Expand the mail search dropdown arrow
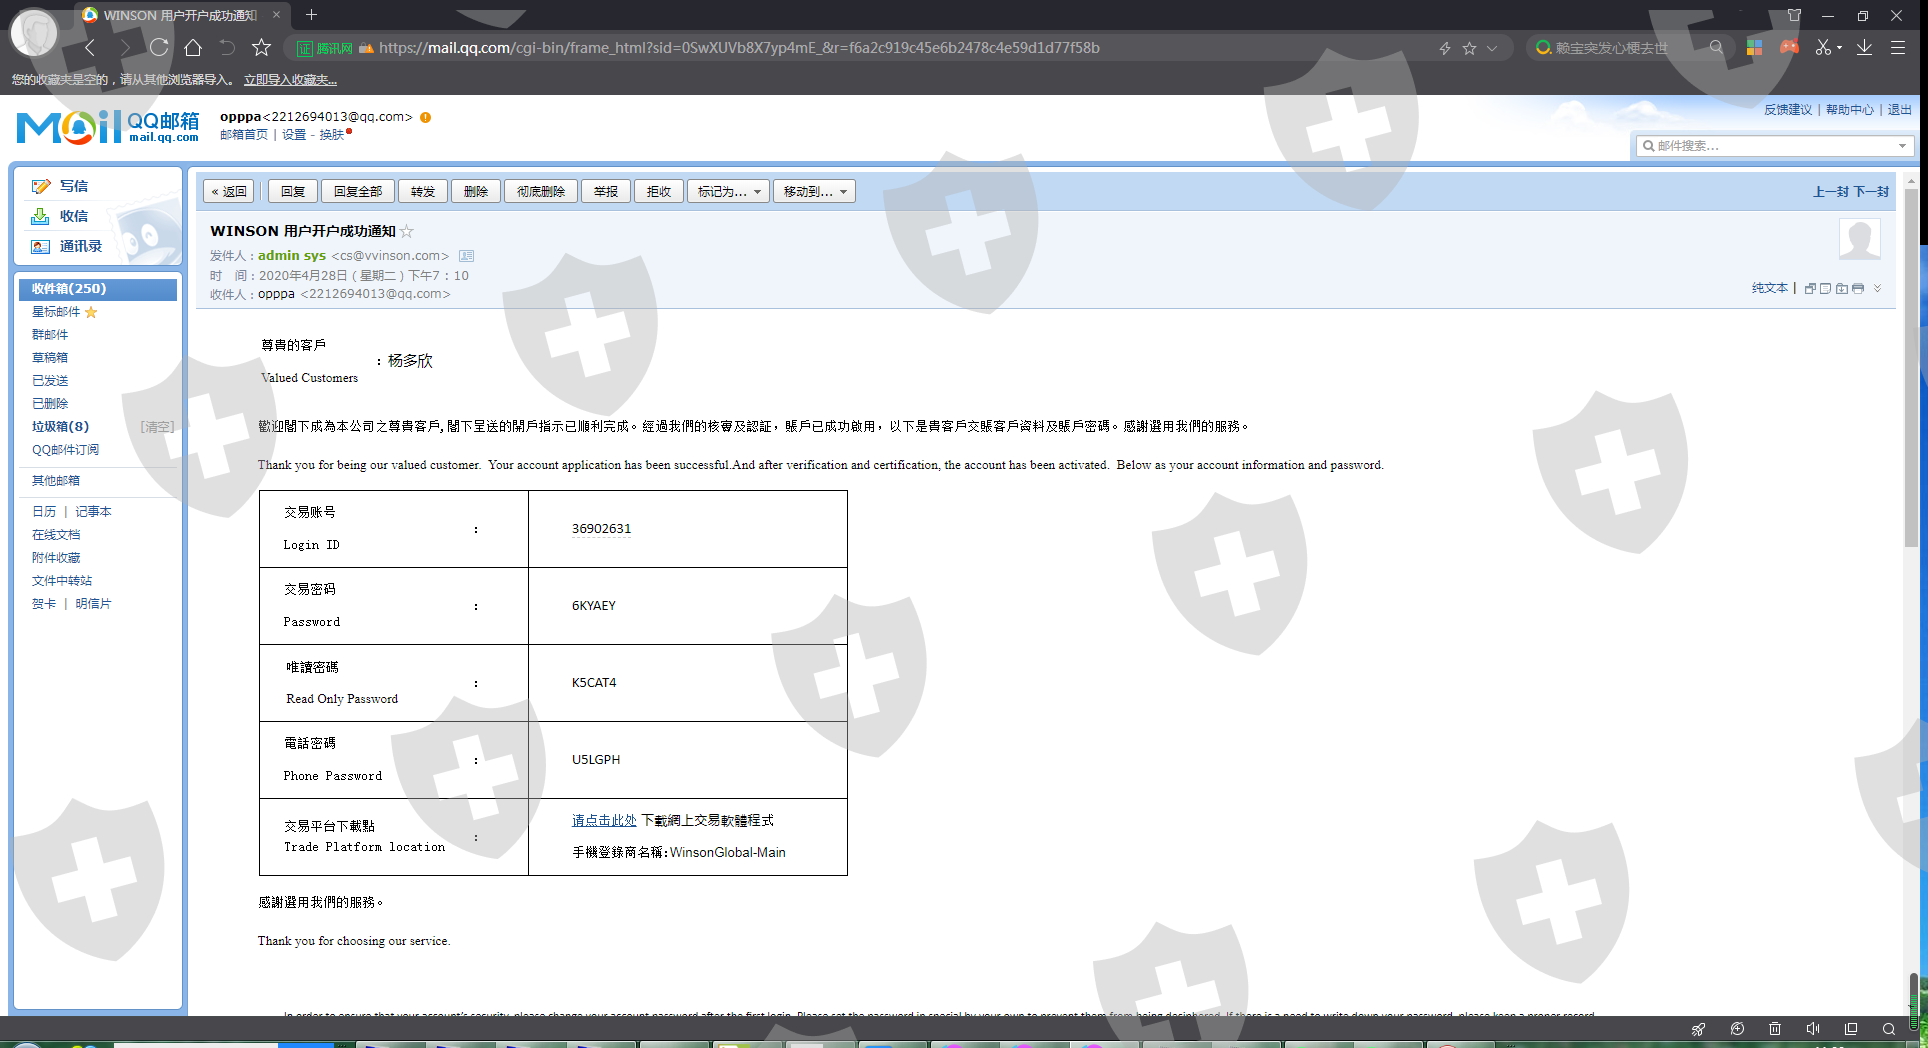Image resolution: width=1928 pixels, height=1048 pixels. 1902,146
